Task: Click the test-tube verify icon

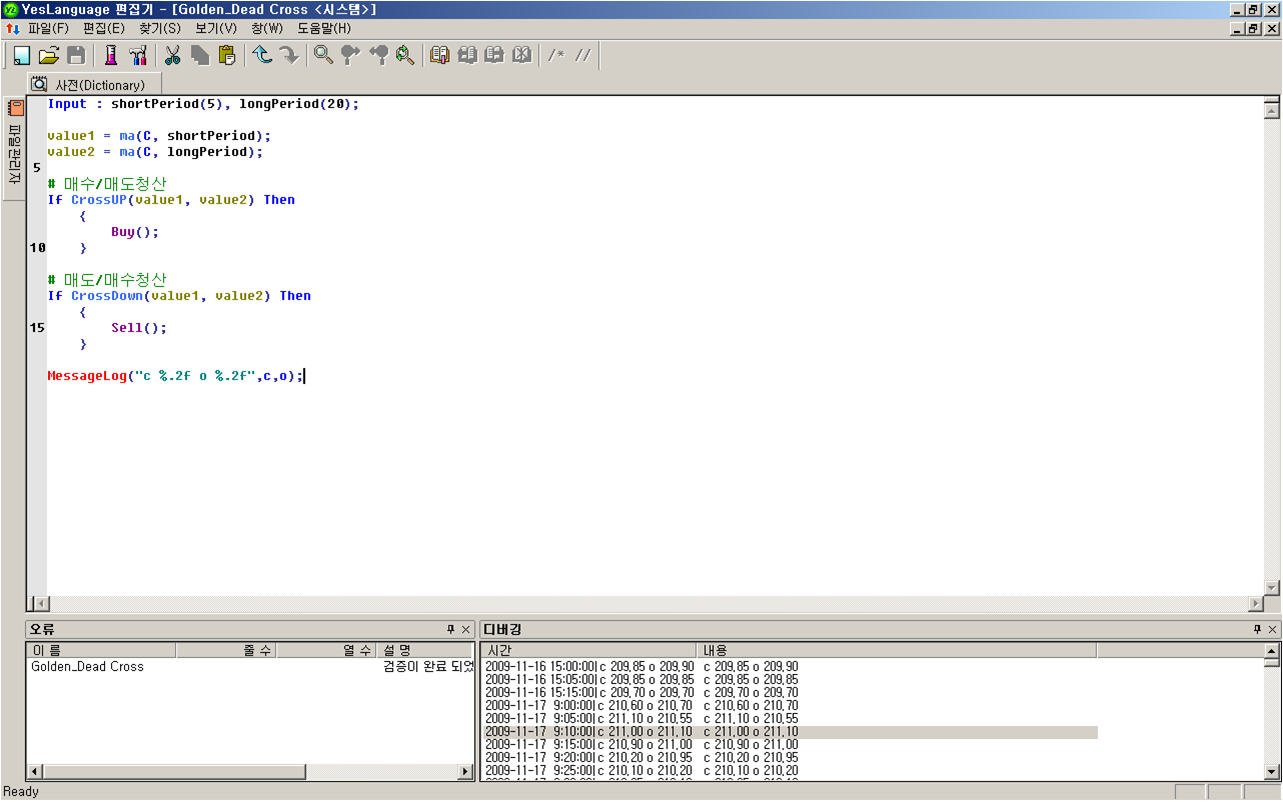Action: (111, 55)
